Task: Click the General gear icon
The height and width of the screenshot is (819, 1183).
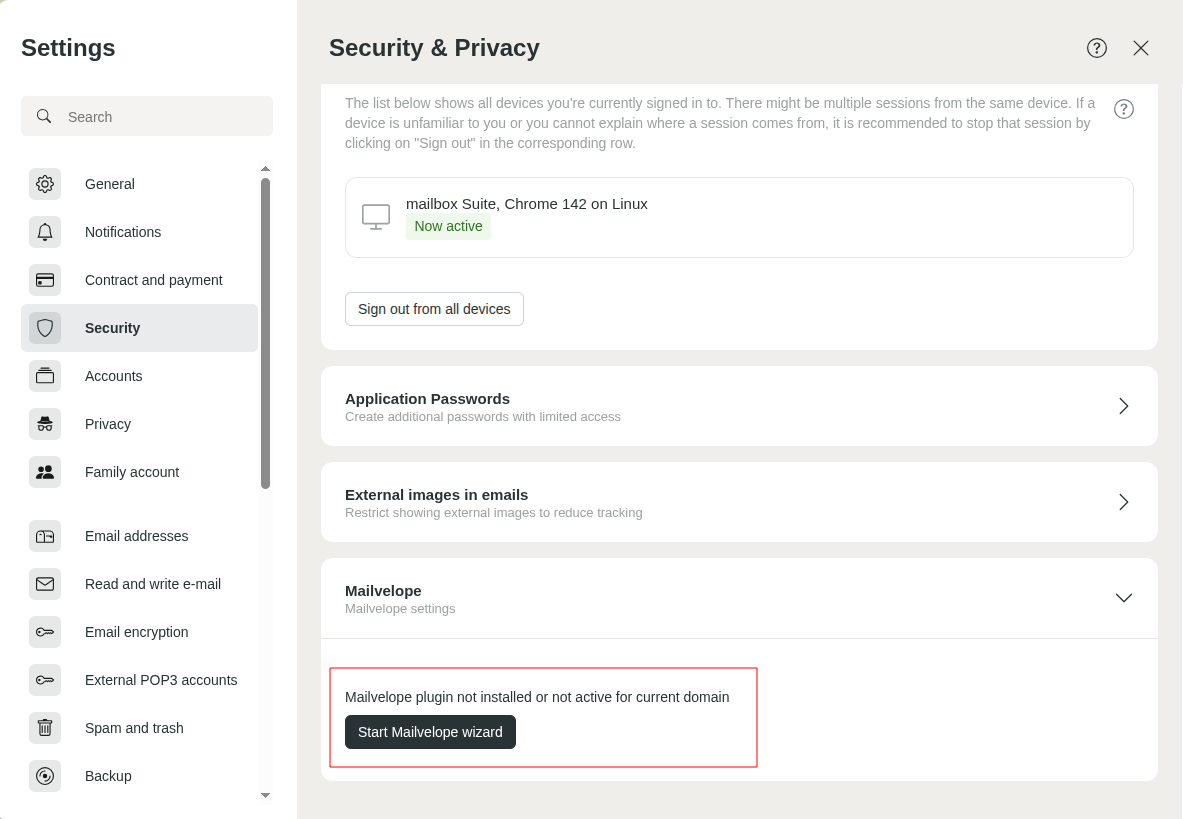Action: 45,184
